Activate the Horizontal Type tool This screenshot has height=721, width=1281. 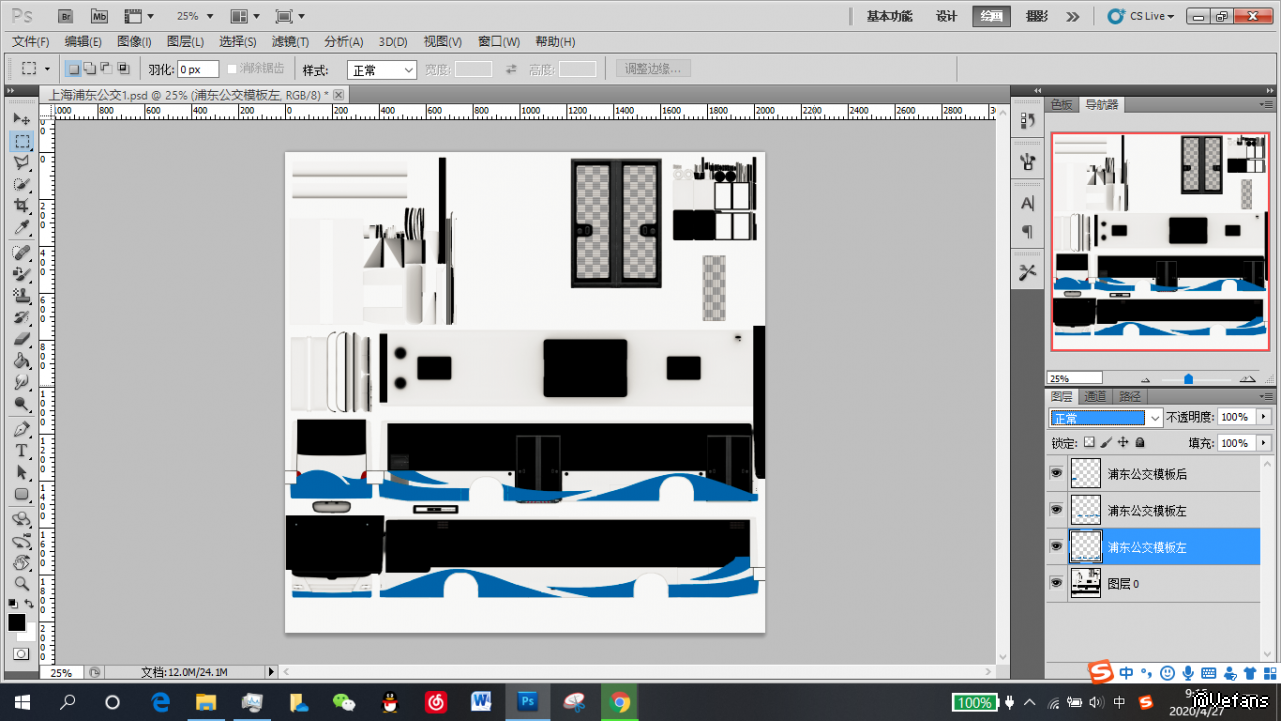[x=21, y=451]
